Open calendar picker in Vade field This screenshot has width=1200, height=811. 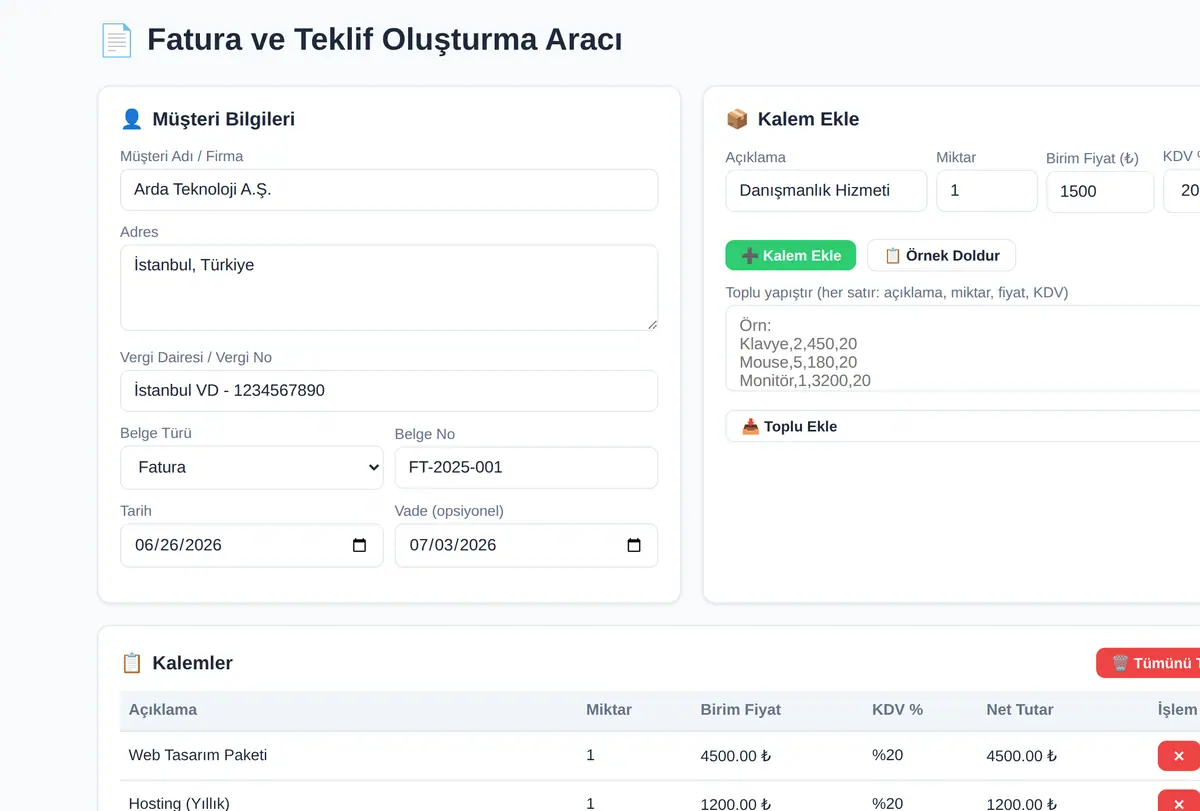[x=634, y=545]
